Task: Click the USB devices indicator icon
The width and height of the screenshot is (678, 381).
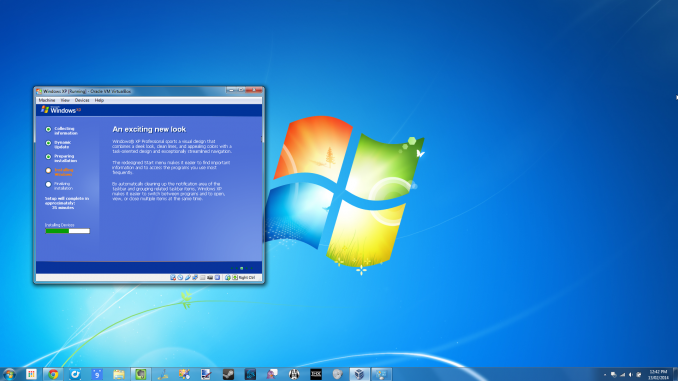Action: 188,278
